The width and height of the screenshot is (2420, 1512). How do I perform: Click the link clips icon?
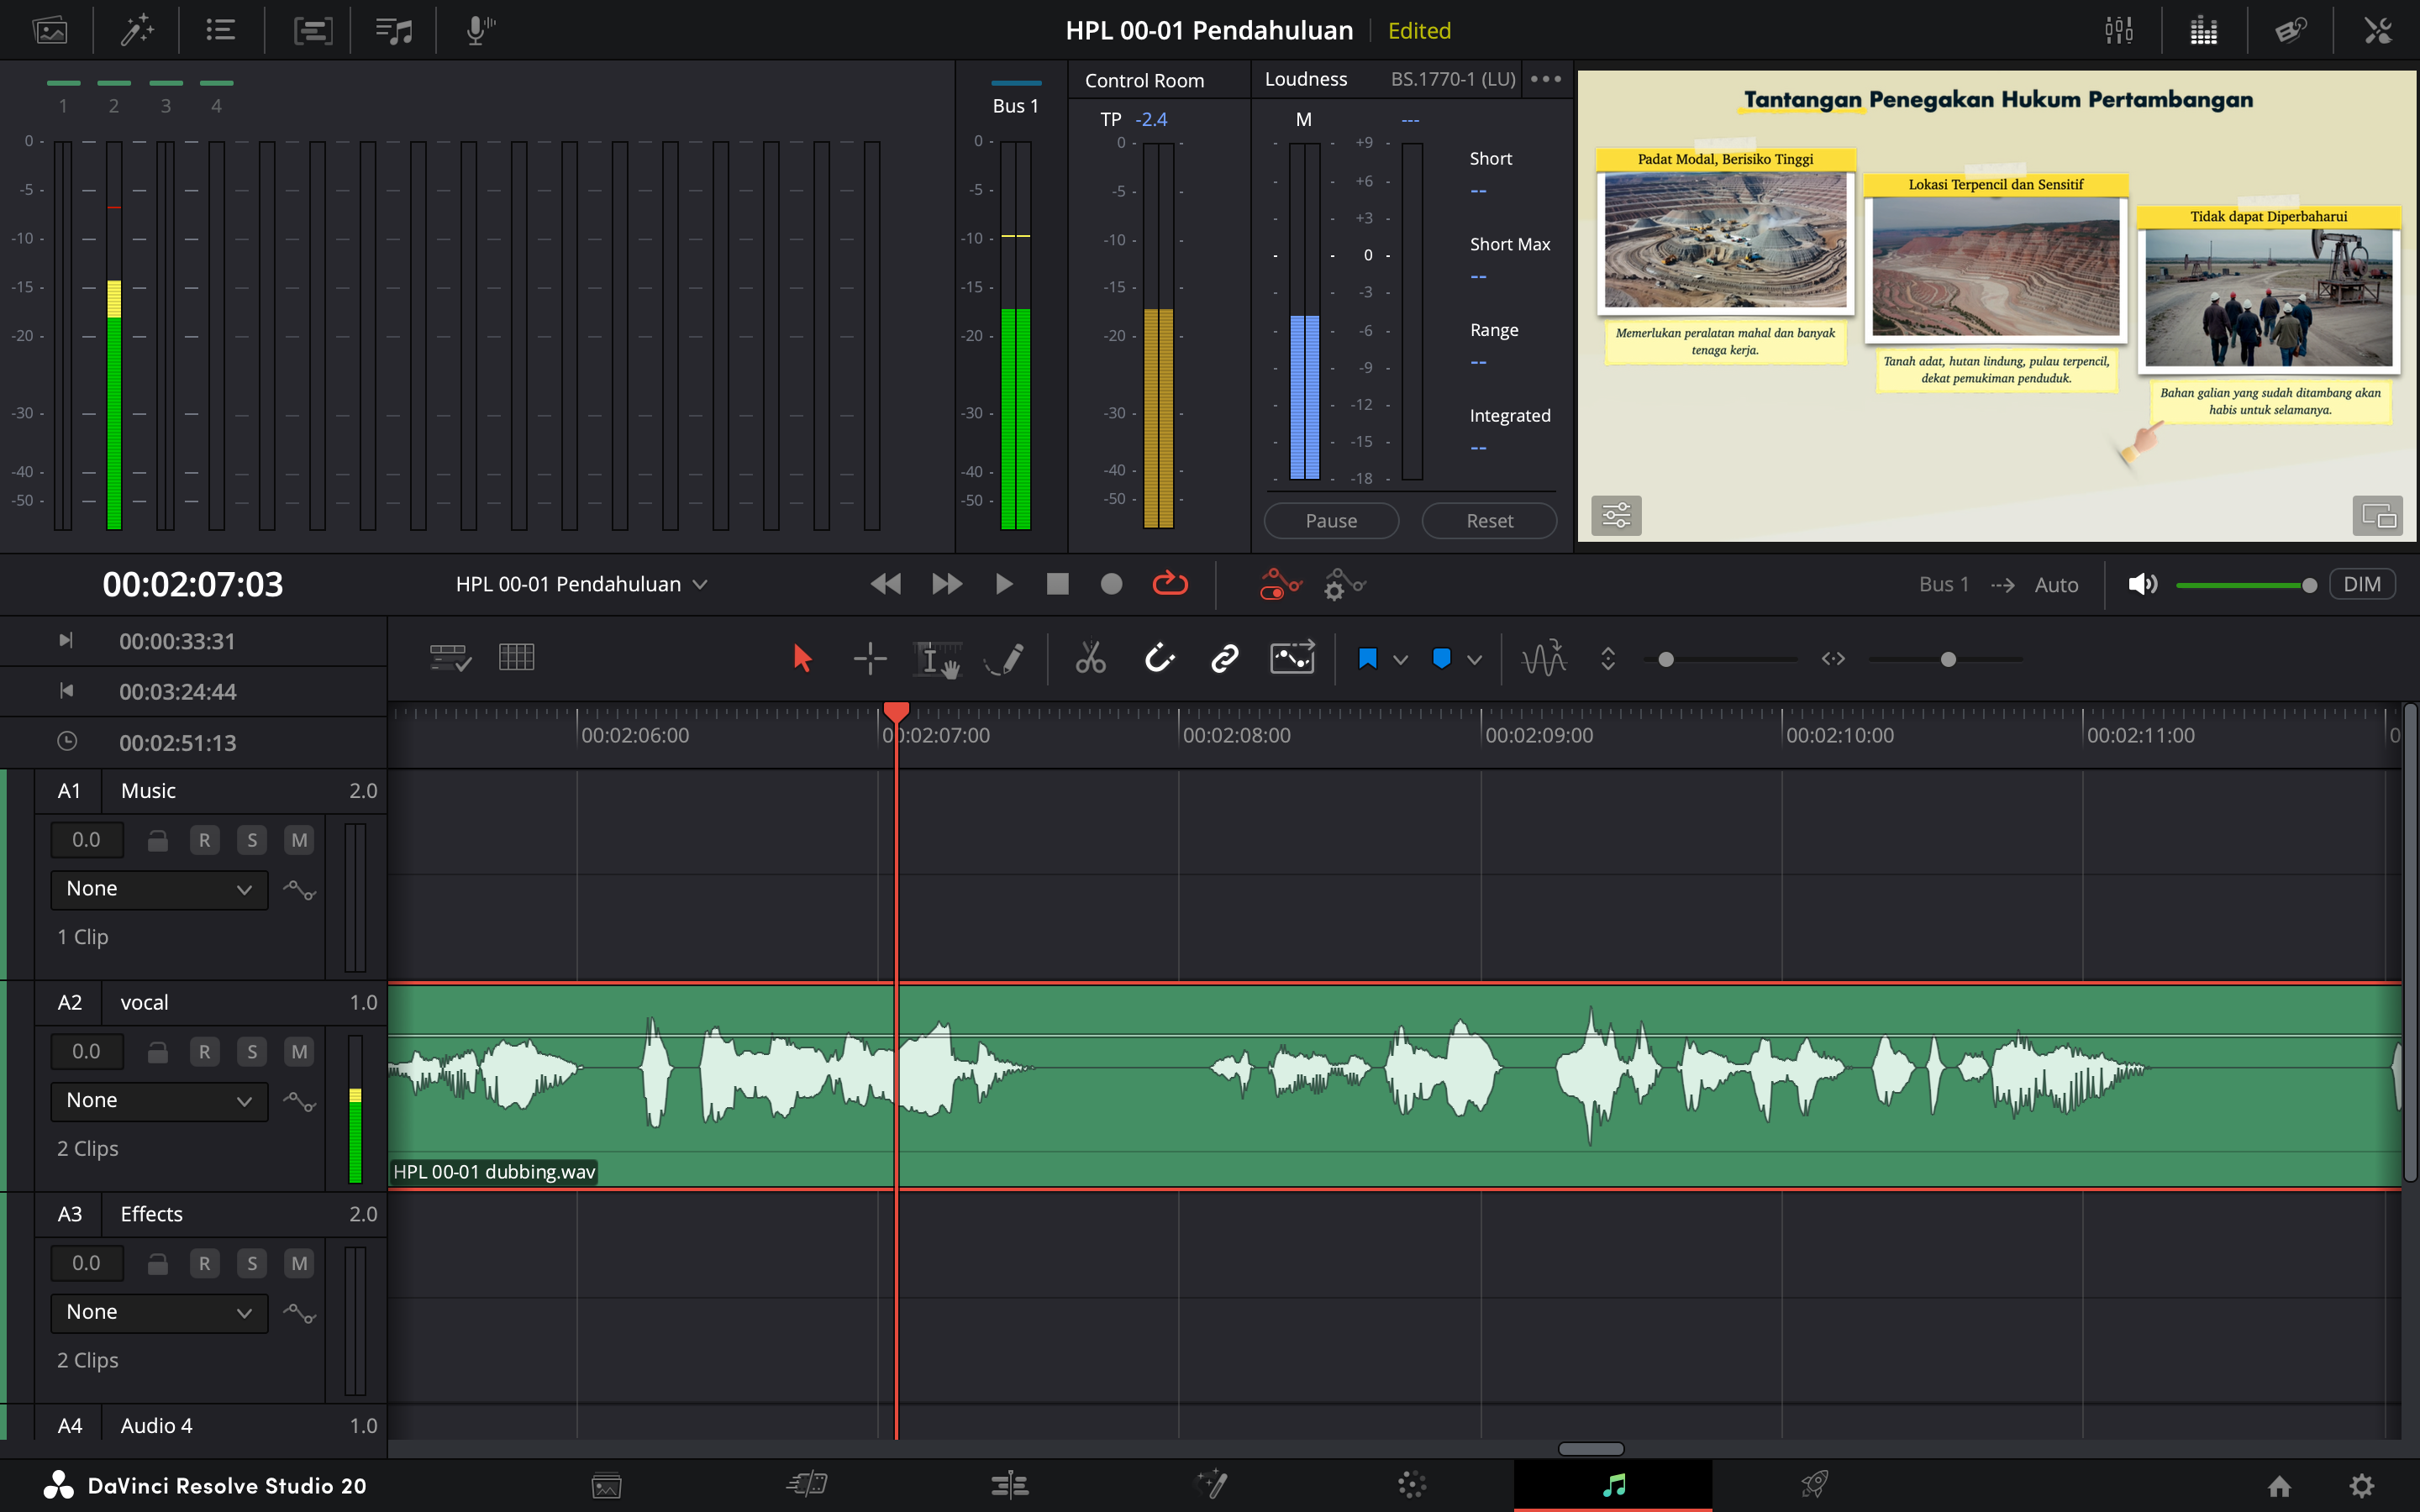point(1224,658)
